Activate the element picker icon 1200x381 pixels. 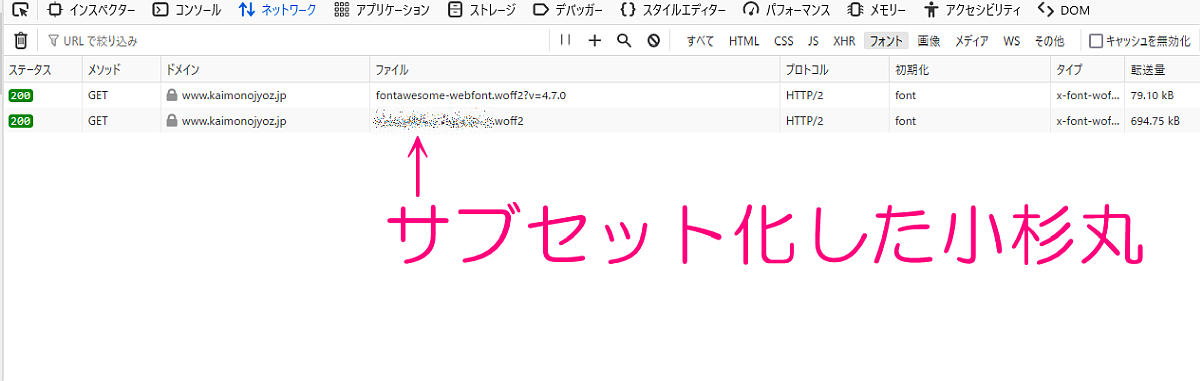click(x=19, y=11)
